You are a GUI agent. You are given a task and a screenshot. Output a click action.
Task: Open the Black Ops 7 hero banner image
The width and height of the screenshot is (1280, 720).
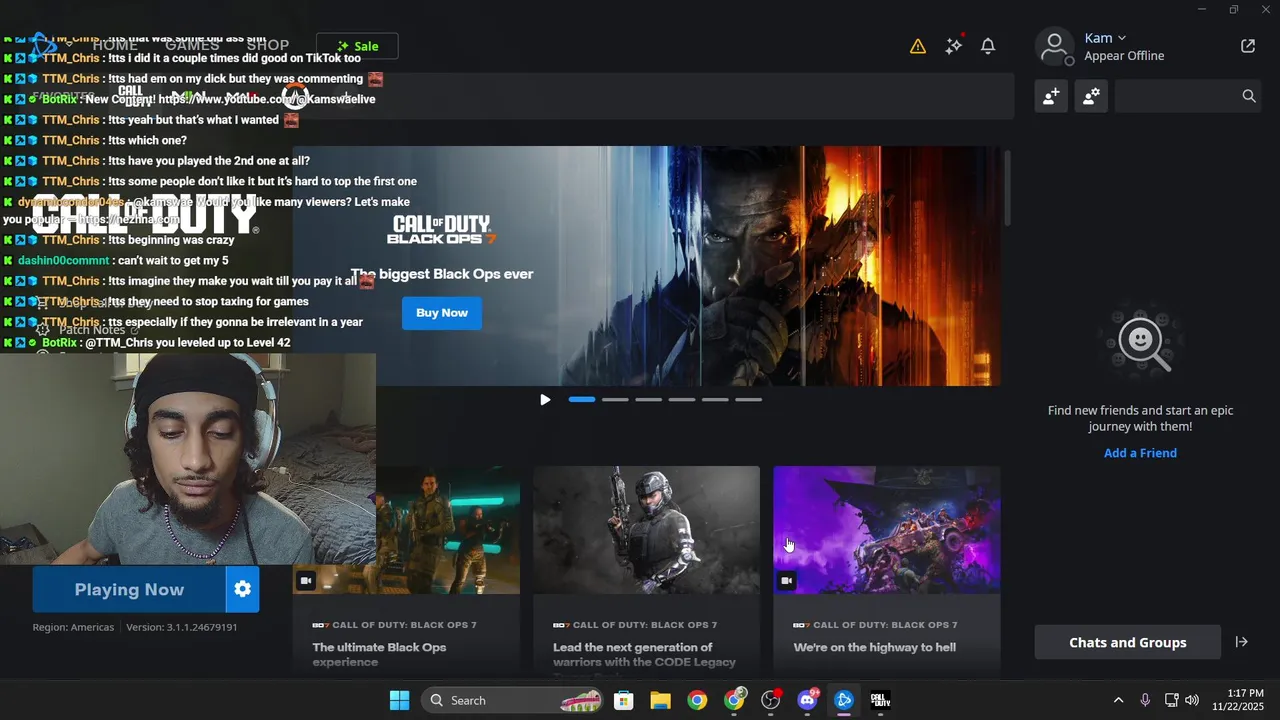[x=646, y=266]
